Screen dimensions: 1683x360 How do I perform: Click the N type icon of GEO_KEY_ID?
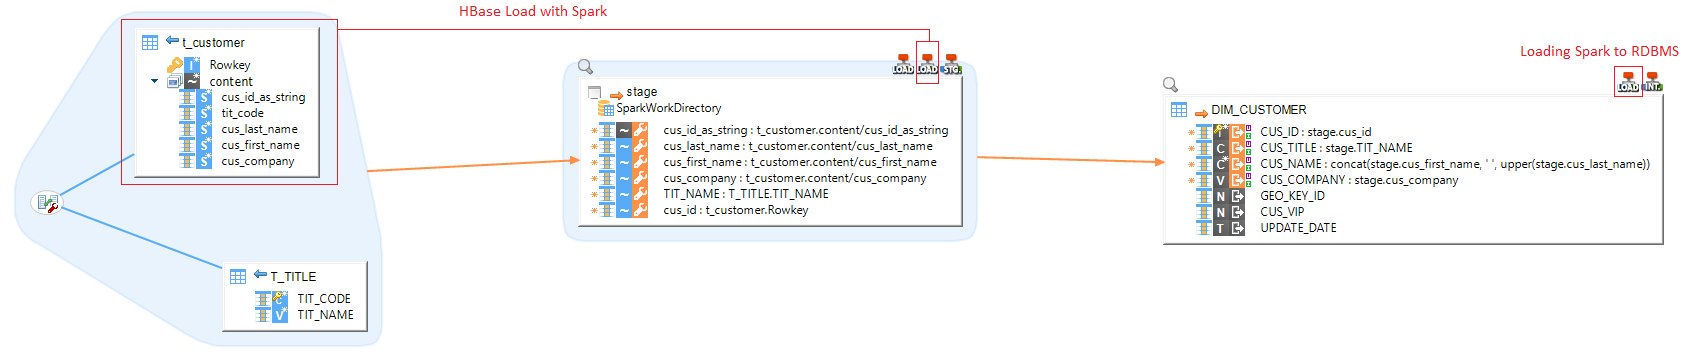[x=1220, y=196]
